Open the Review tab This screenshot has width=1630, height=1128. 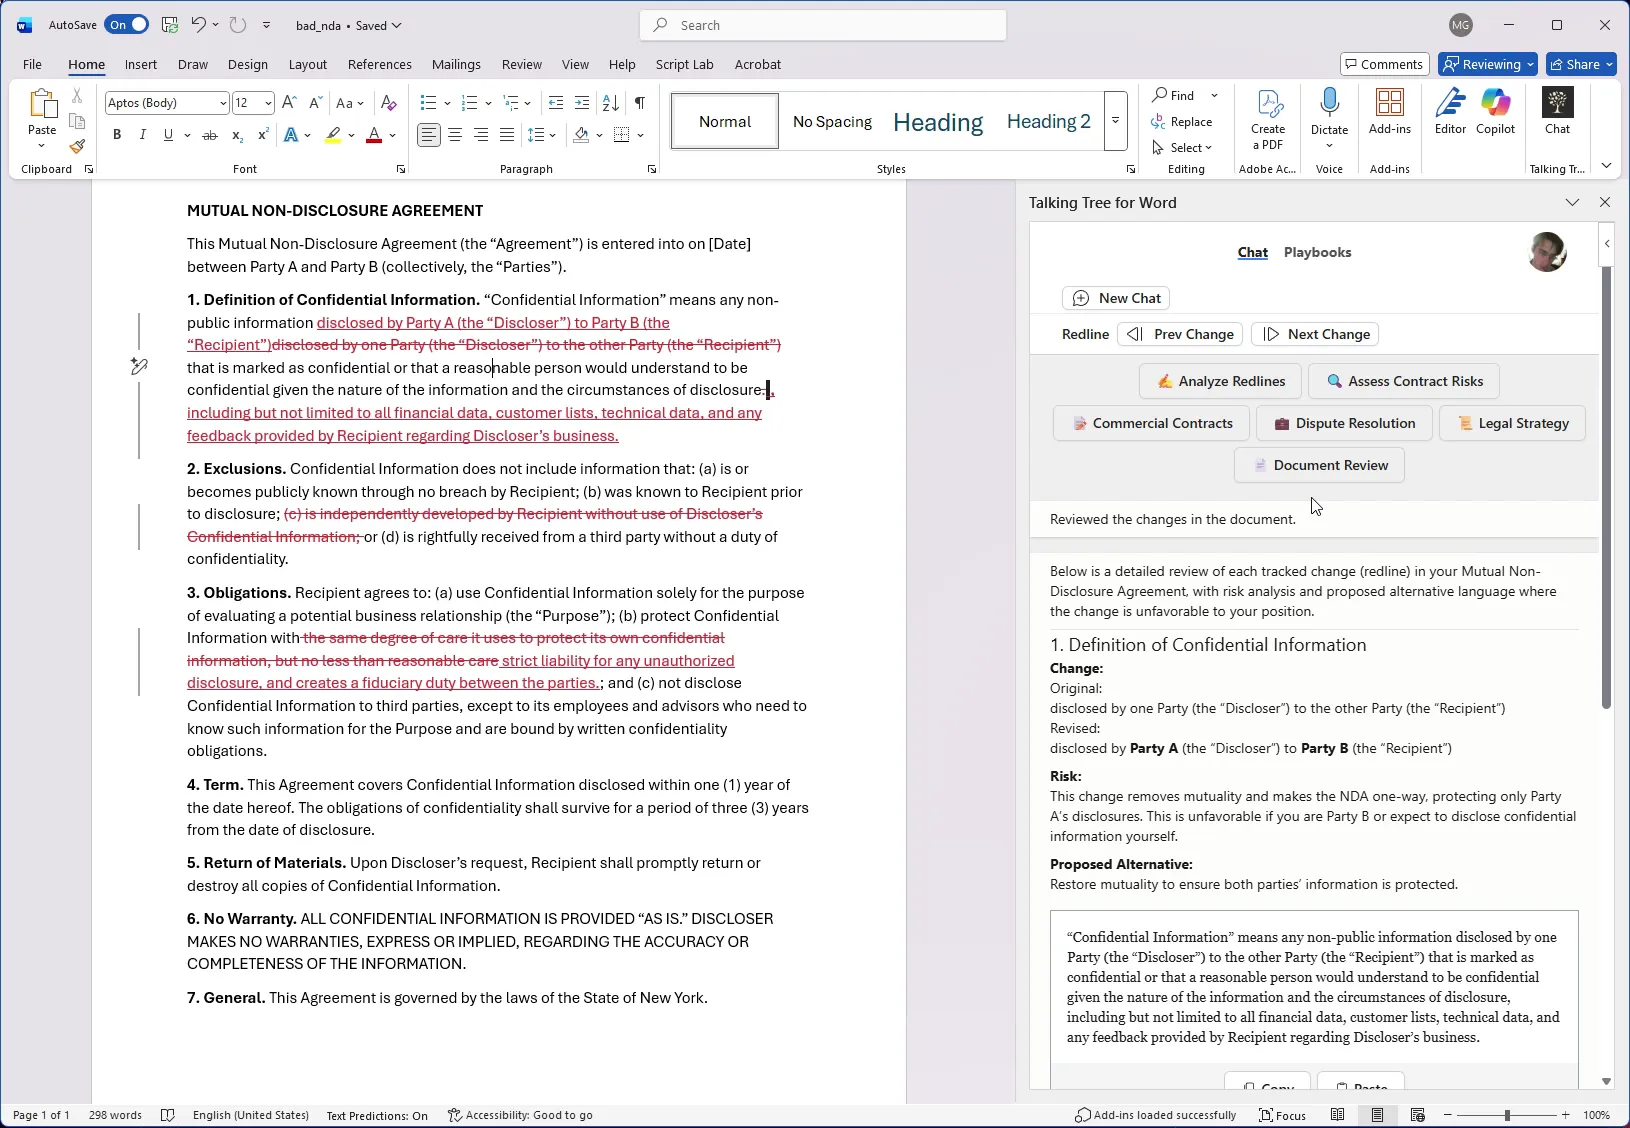521,64
